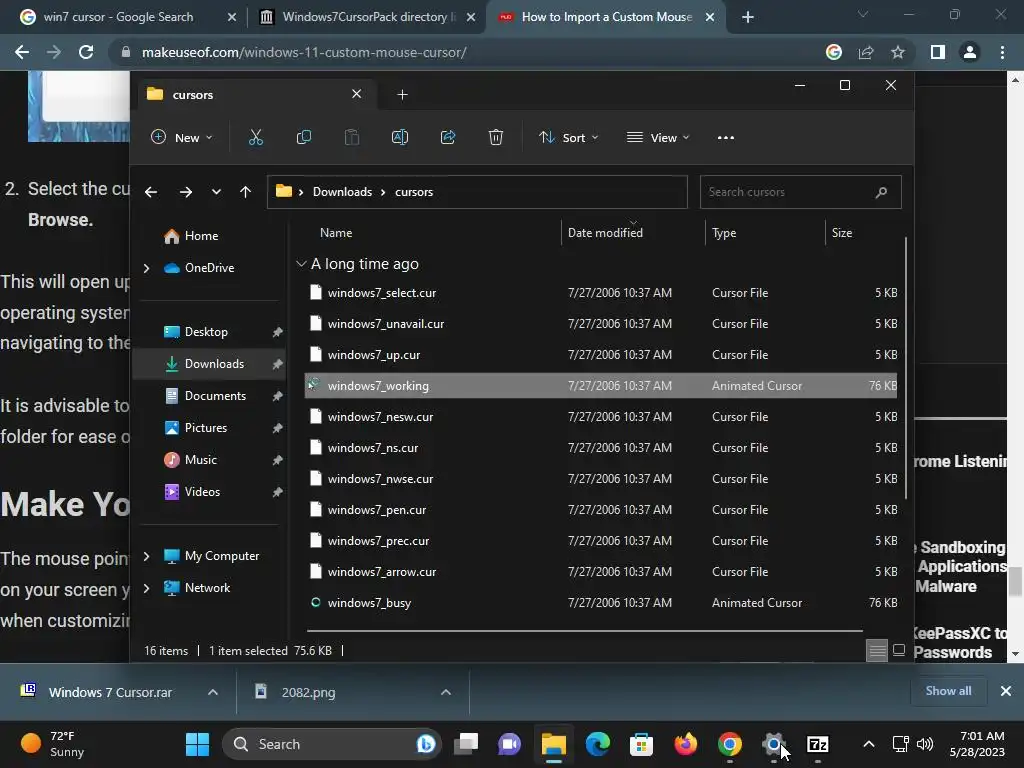Expand the My Computer tree node

tap(146, 556)
